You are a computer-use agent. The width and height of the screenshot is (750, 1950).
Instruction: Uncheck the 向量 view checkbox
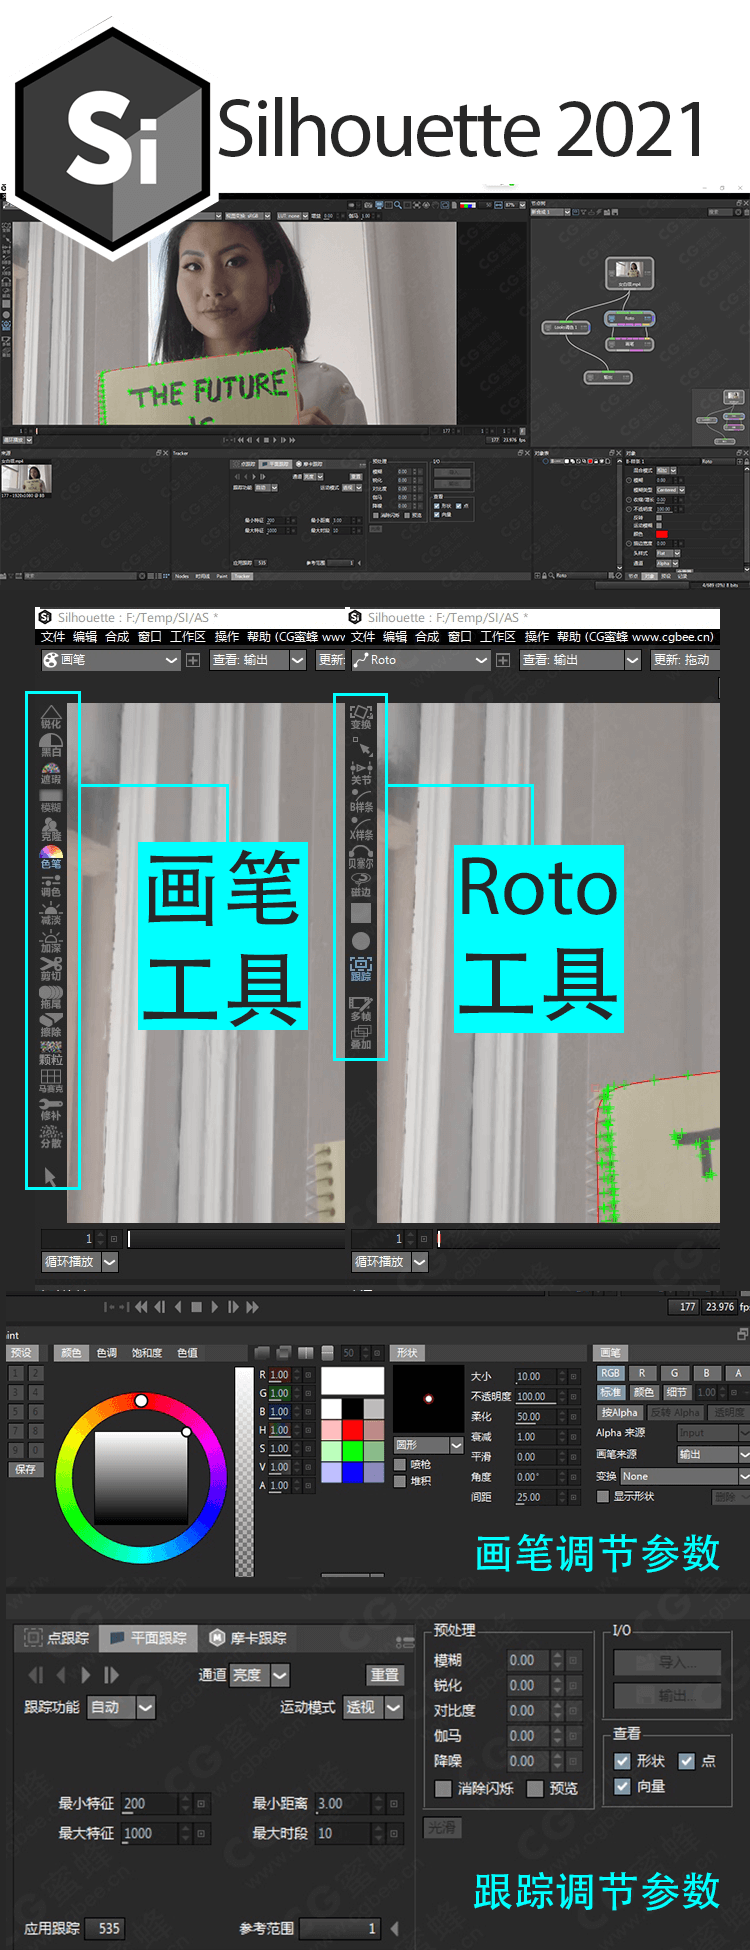point(622,1786)
